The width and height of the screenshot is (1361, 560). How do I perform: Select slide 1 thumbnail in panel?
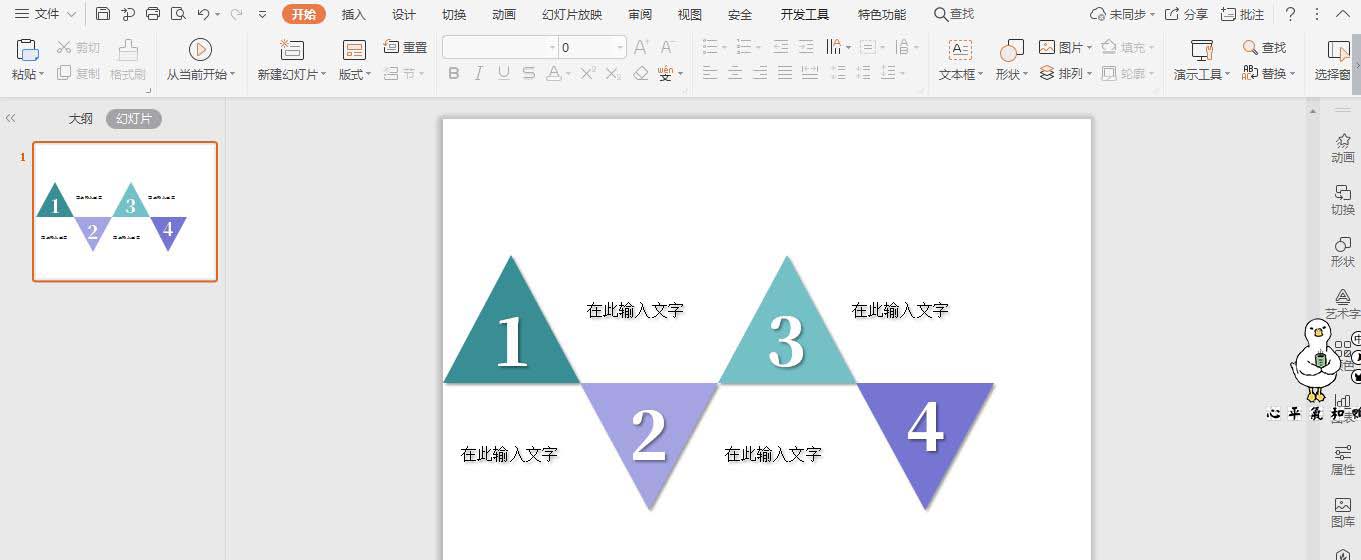[x=125, y=211]
